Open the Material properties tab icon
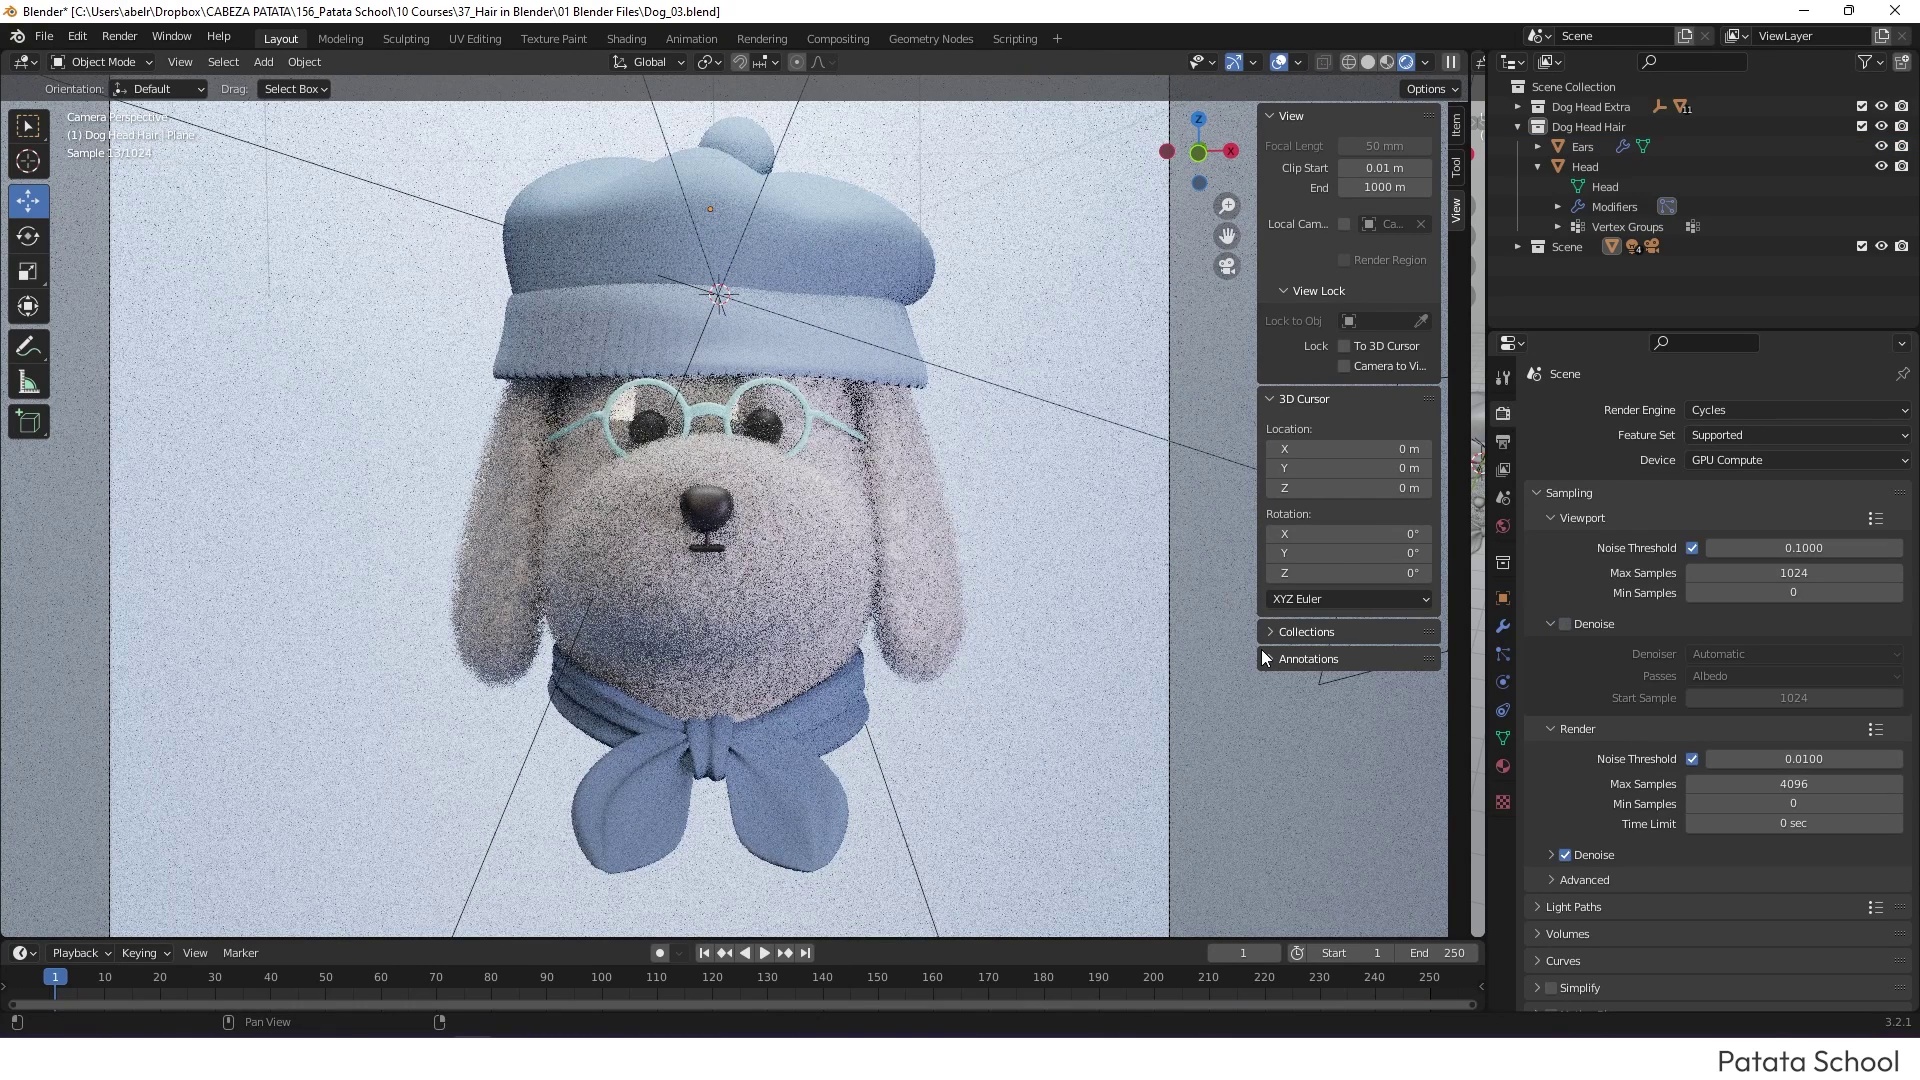 pos(1503,766)
